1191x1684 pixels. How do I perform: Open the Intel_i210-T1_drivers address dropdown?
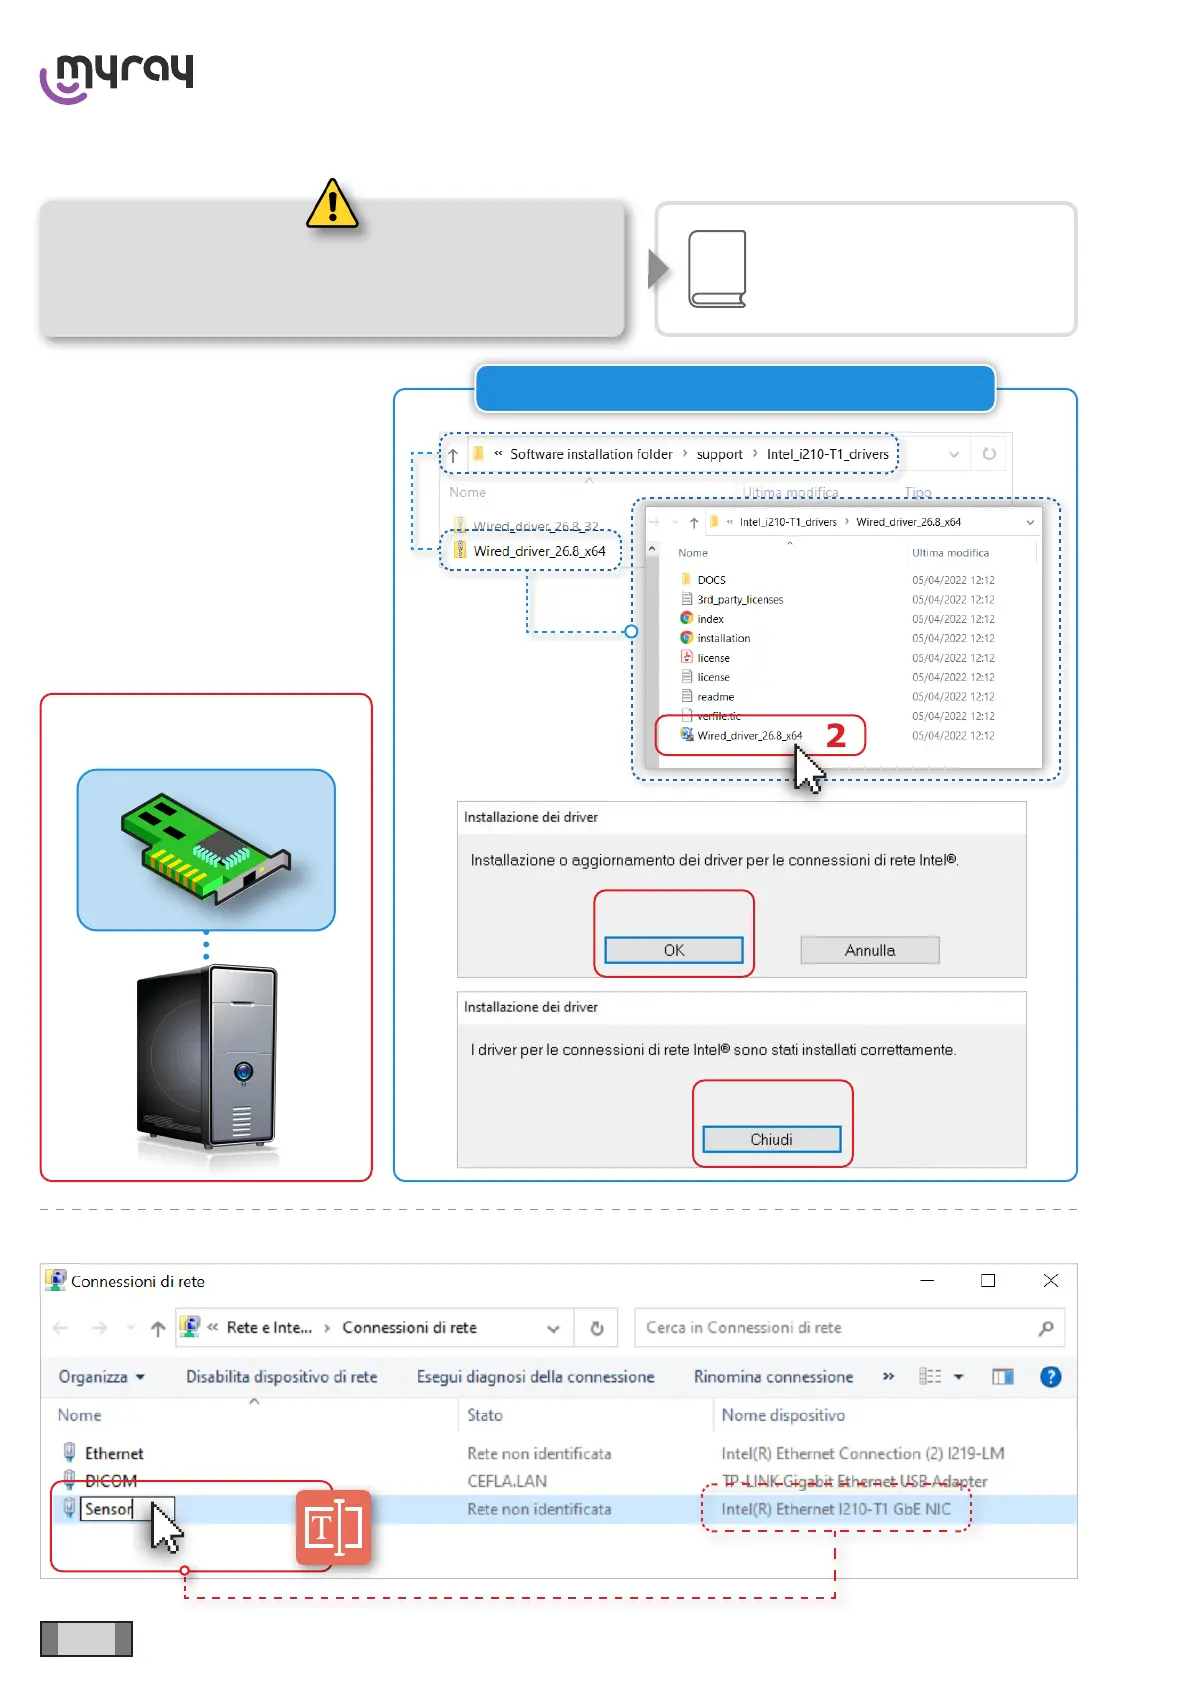[954, 454]
